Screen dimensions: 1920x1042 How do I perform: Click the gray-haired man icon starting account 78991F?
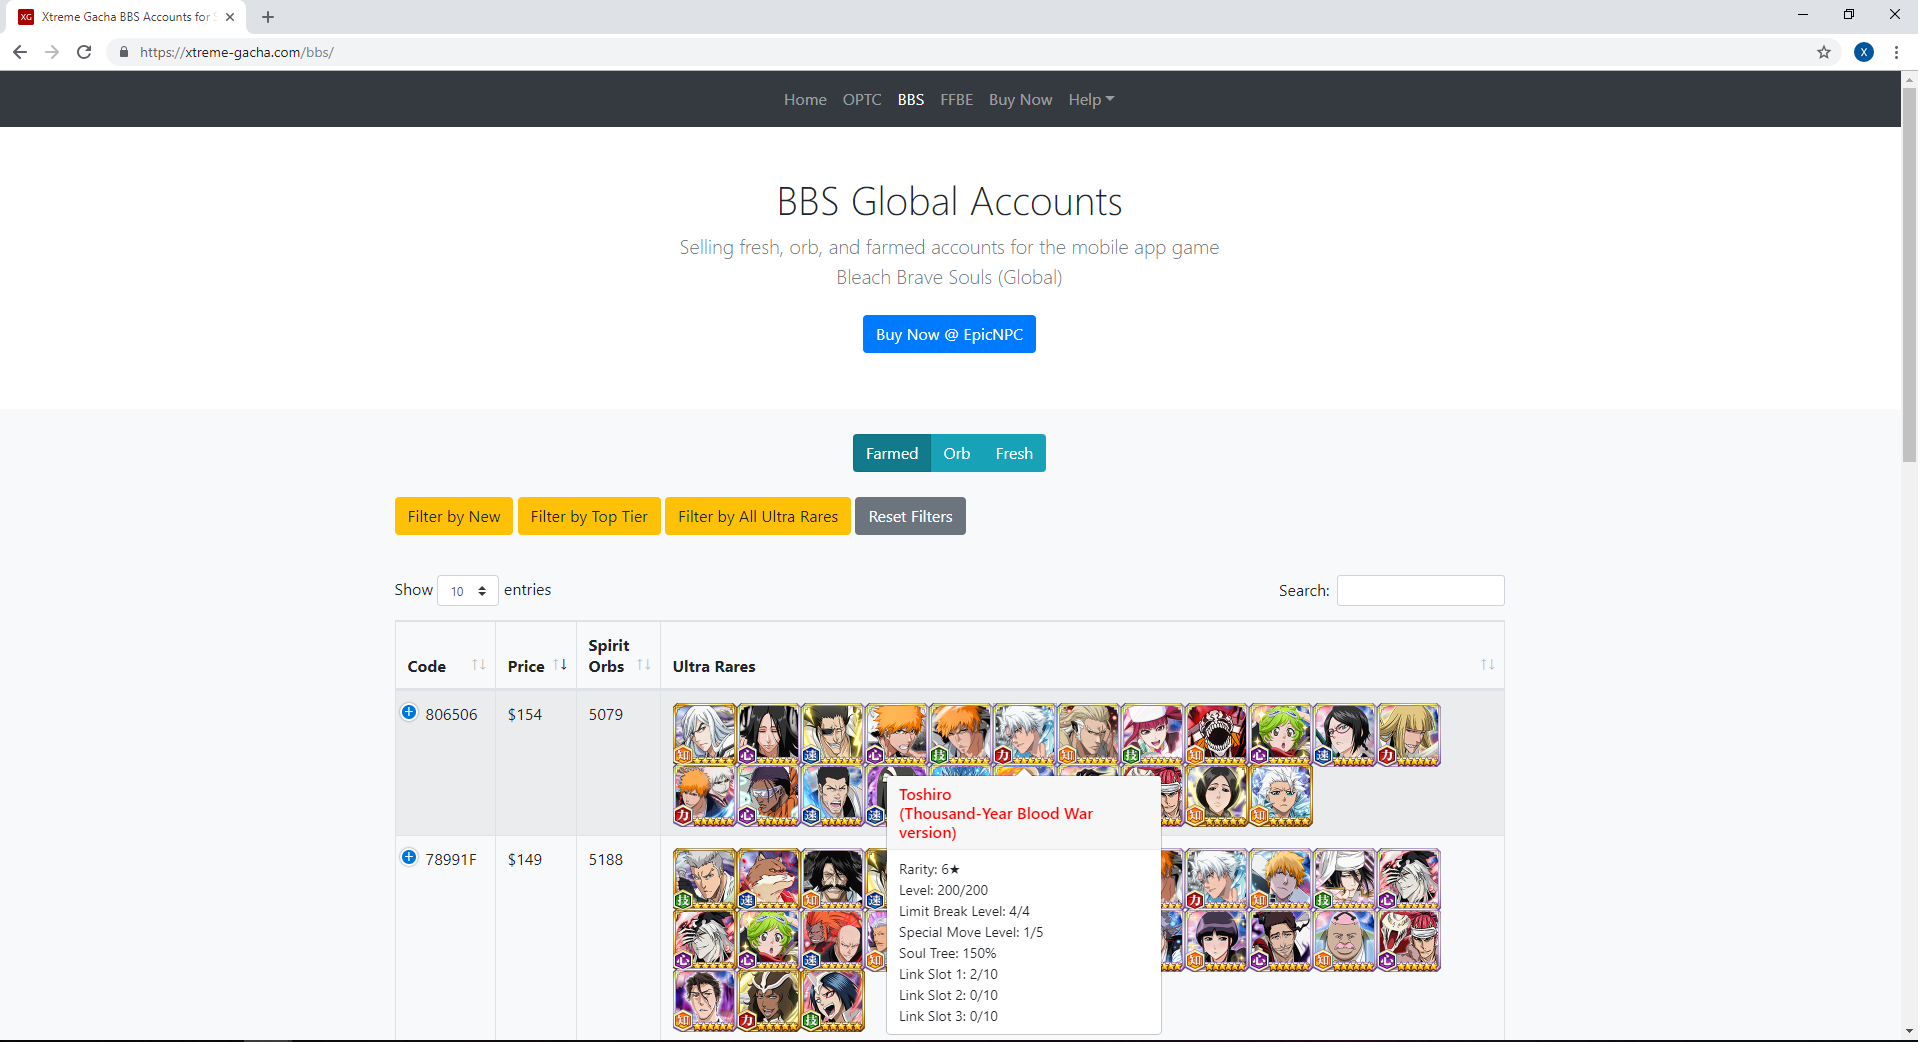(705, 879)
